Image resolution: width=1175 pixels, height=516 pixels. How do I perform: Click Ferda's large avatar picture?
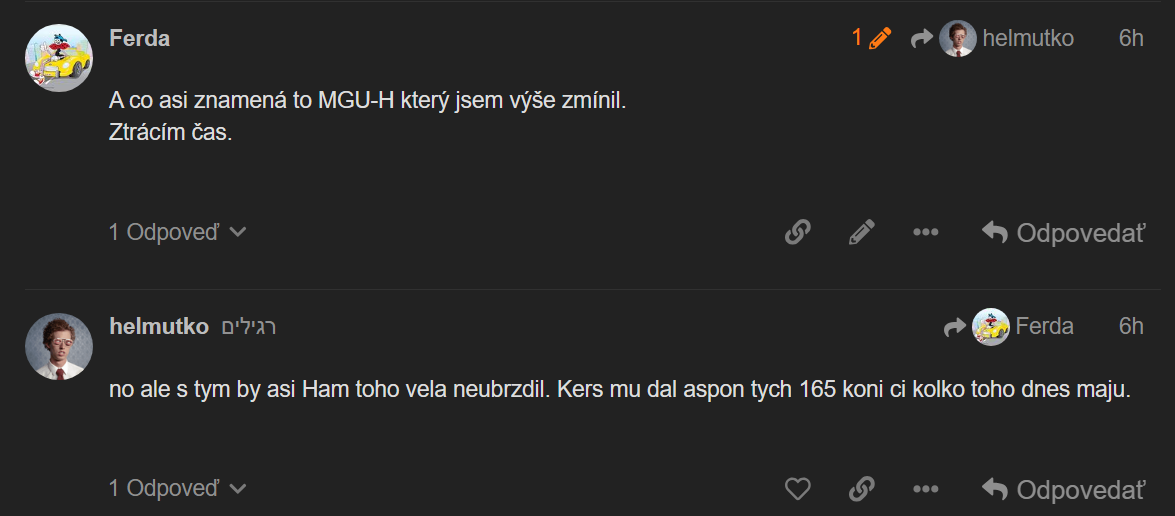click(59, 59)
